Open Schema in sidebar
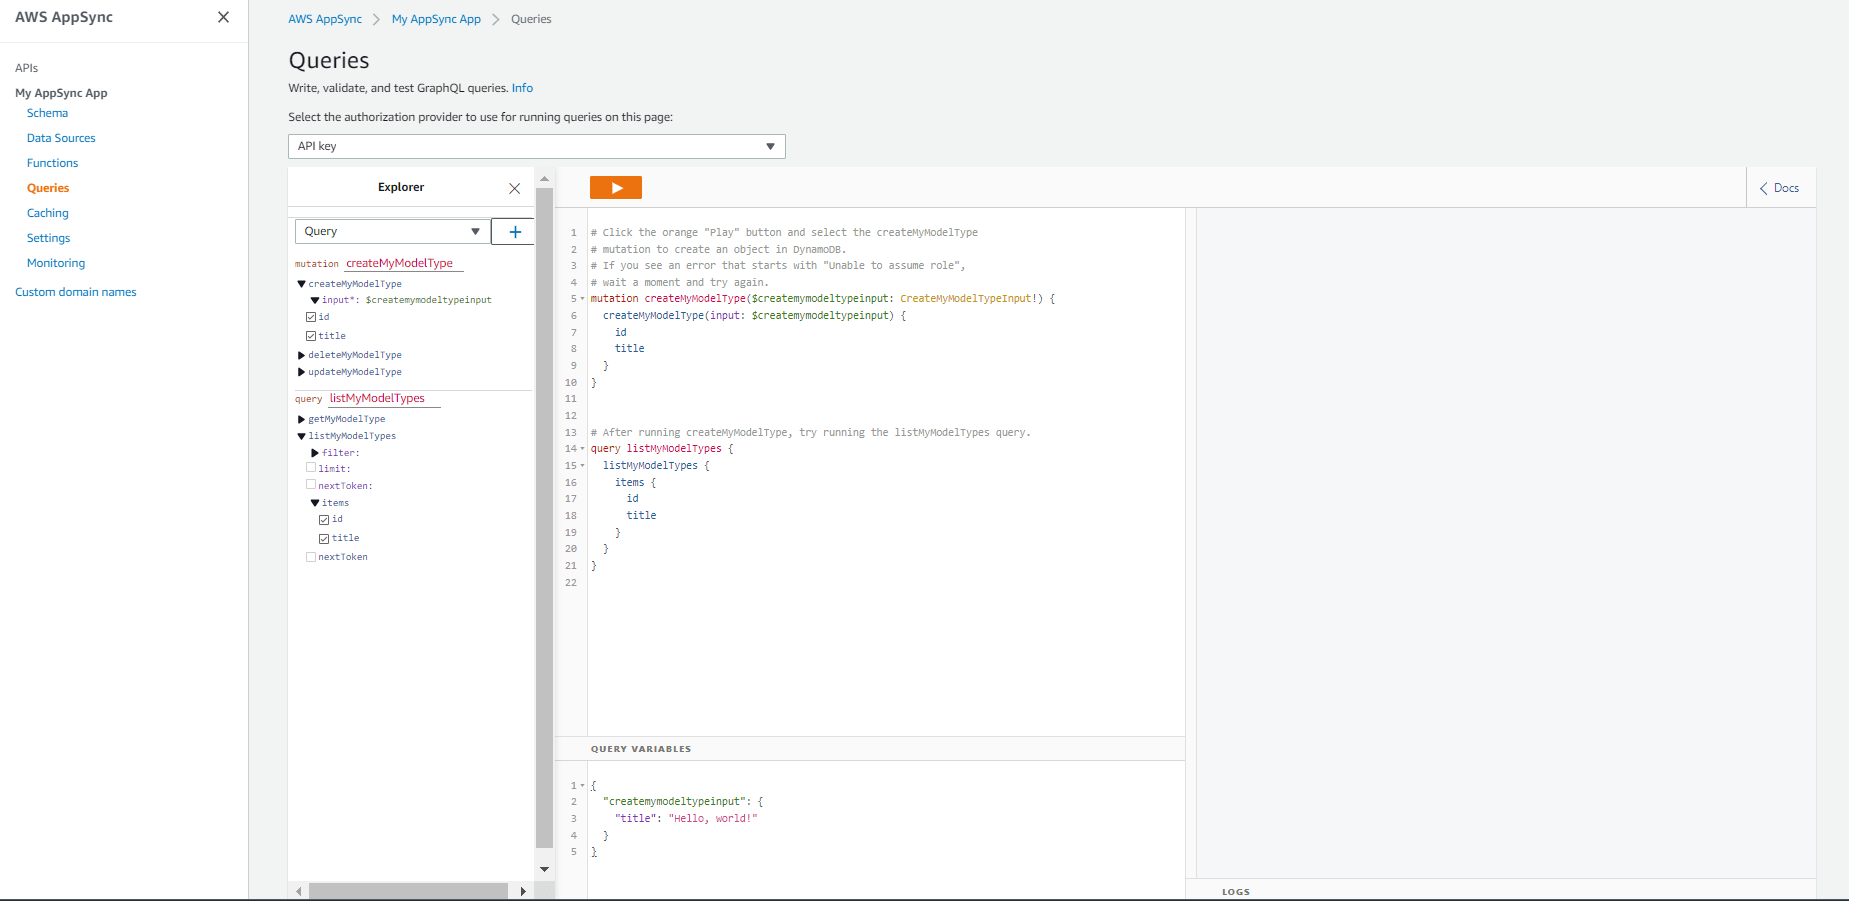 click(47, 113)
